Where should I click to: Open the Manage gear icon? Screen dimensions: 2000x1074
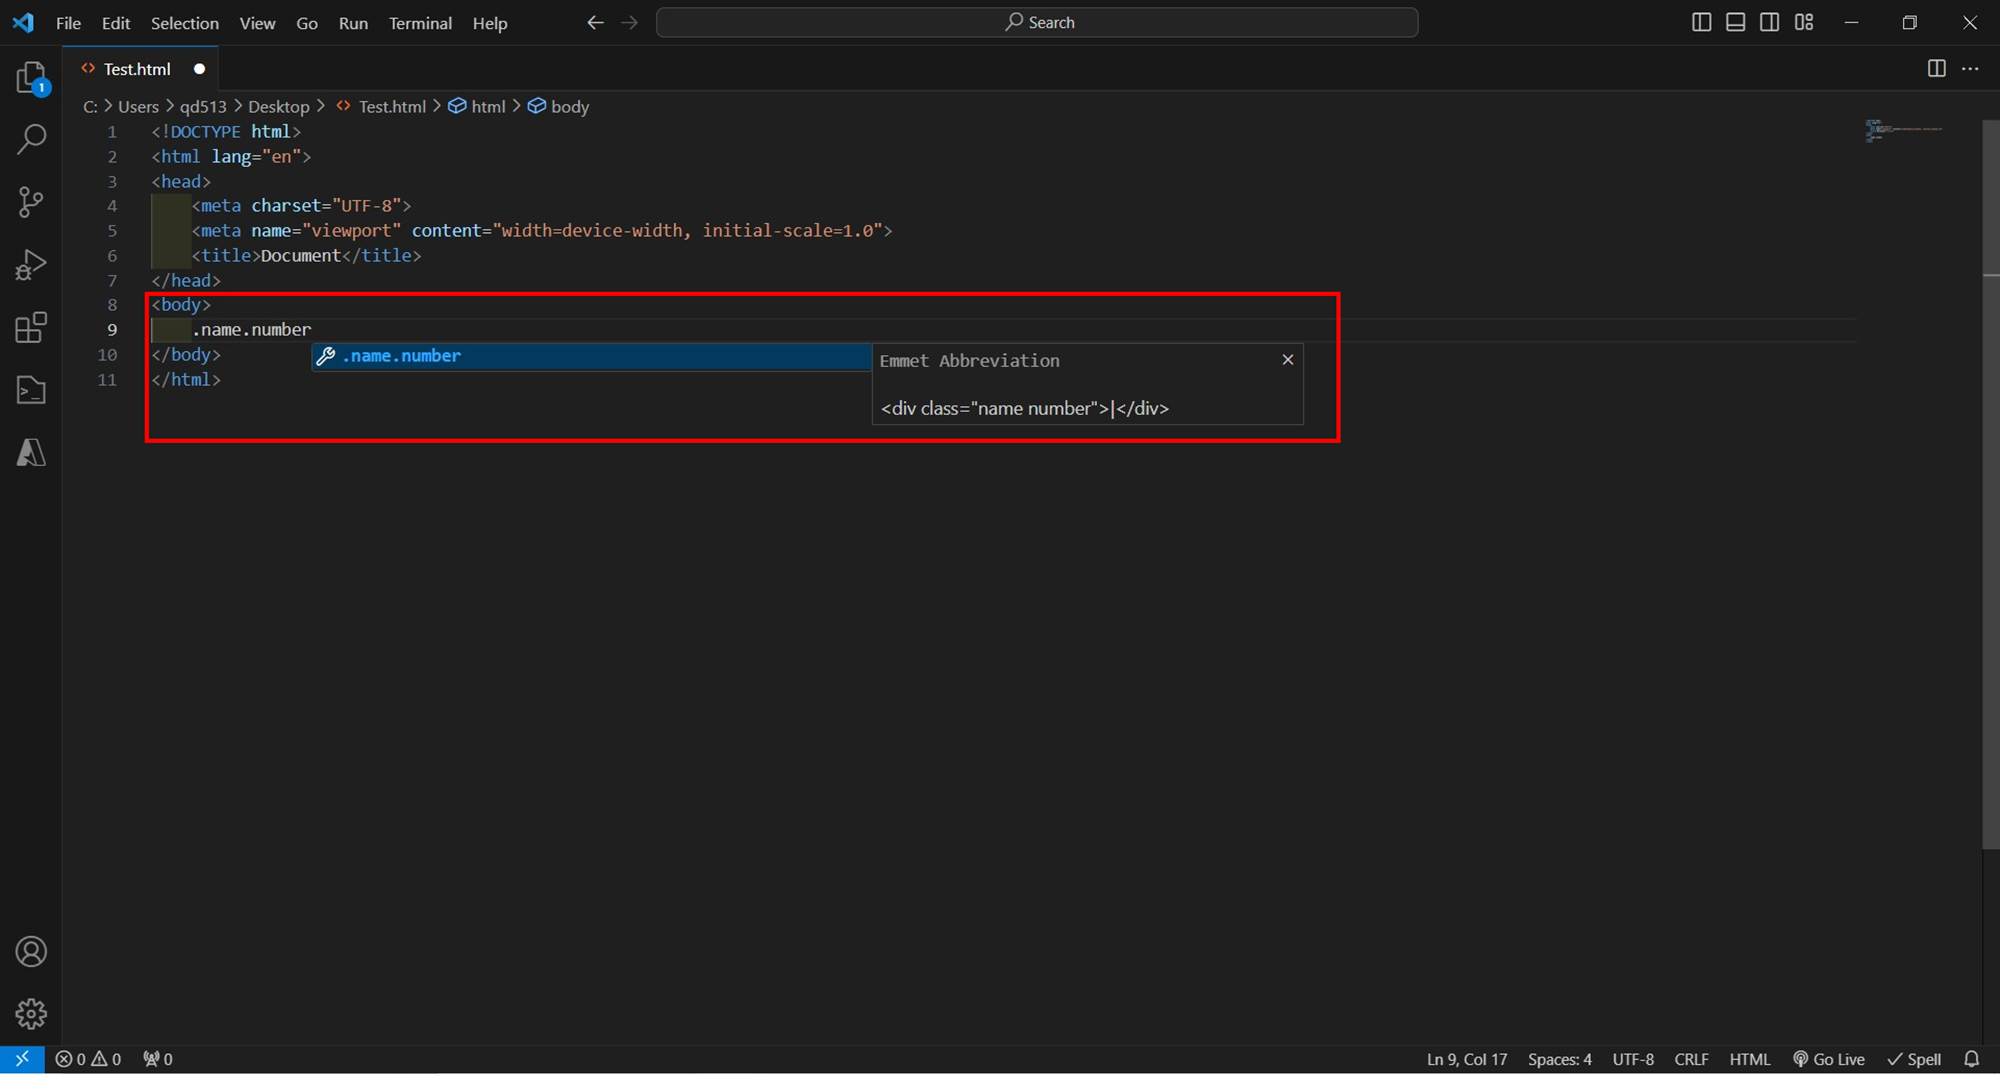31,1014
